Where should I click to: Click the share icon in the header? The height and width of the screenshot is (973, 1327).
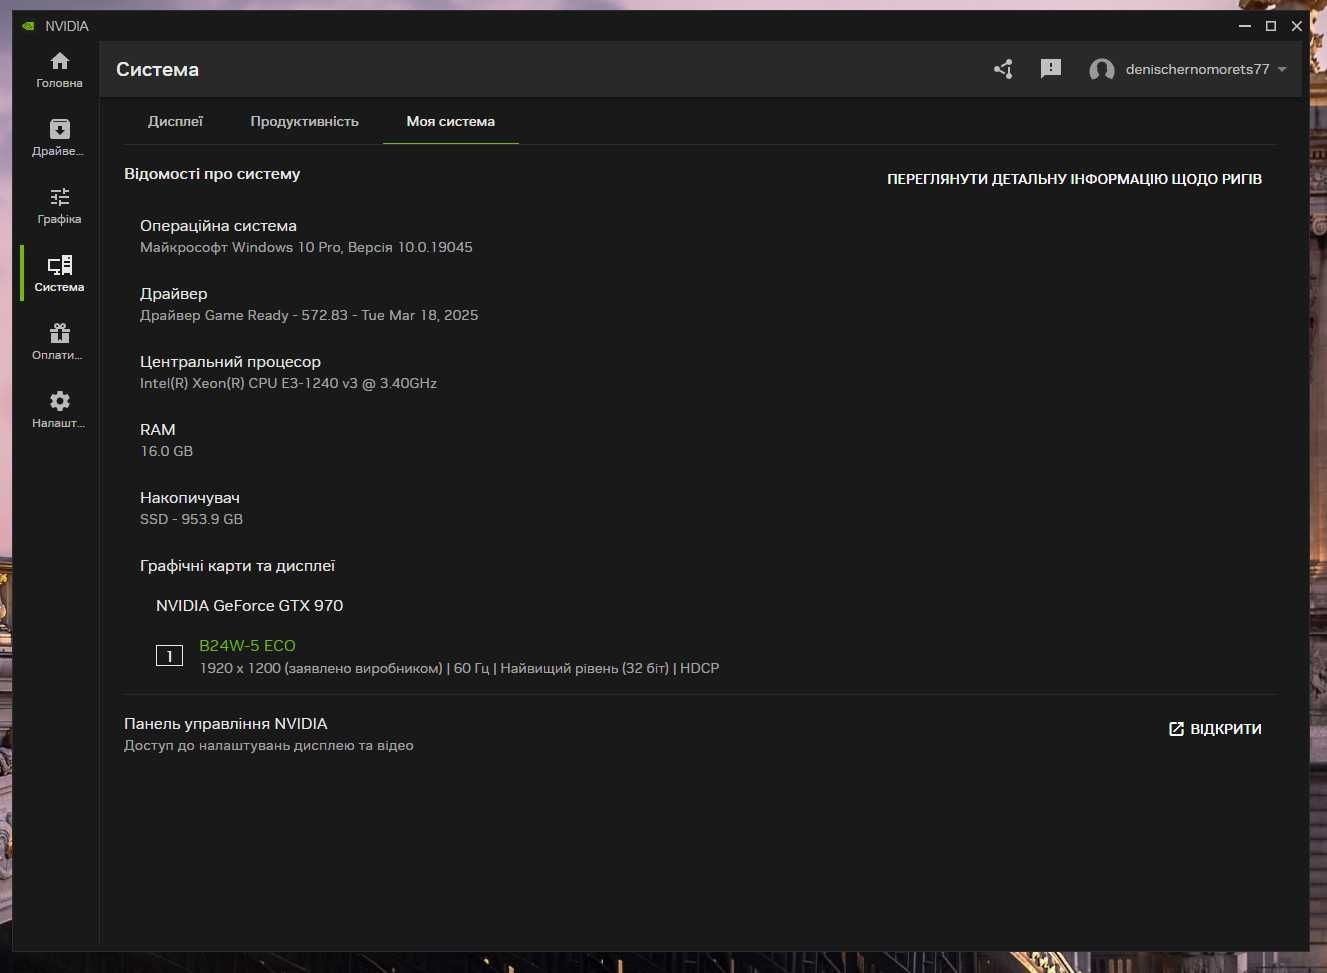tap(1003, 69)
